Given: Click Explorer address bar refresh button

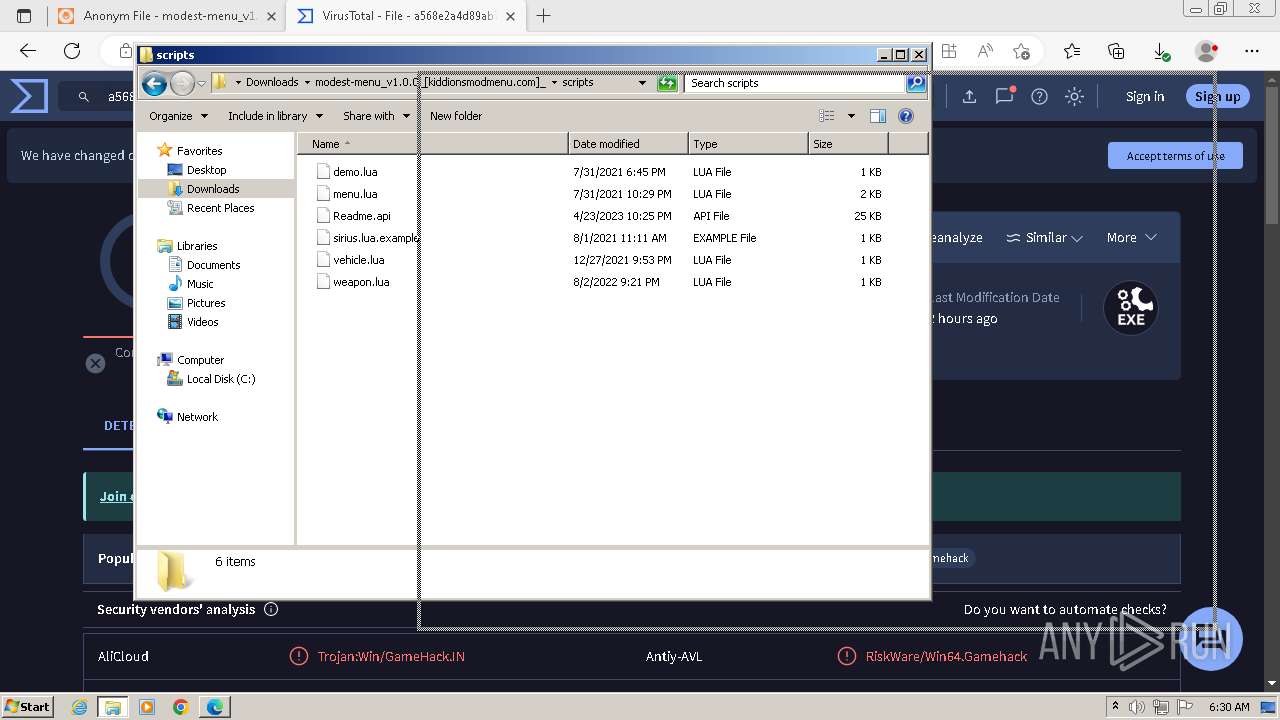Looking at the screenshot, I should 667,83.
